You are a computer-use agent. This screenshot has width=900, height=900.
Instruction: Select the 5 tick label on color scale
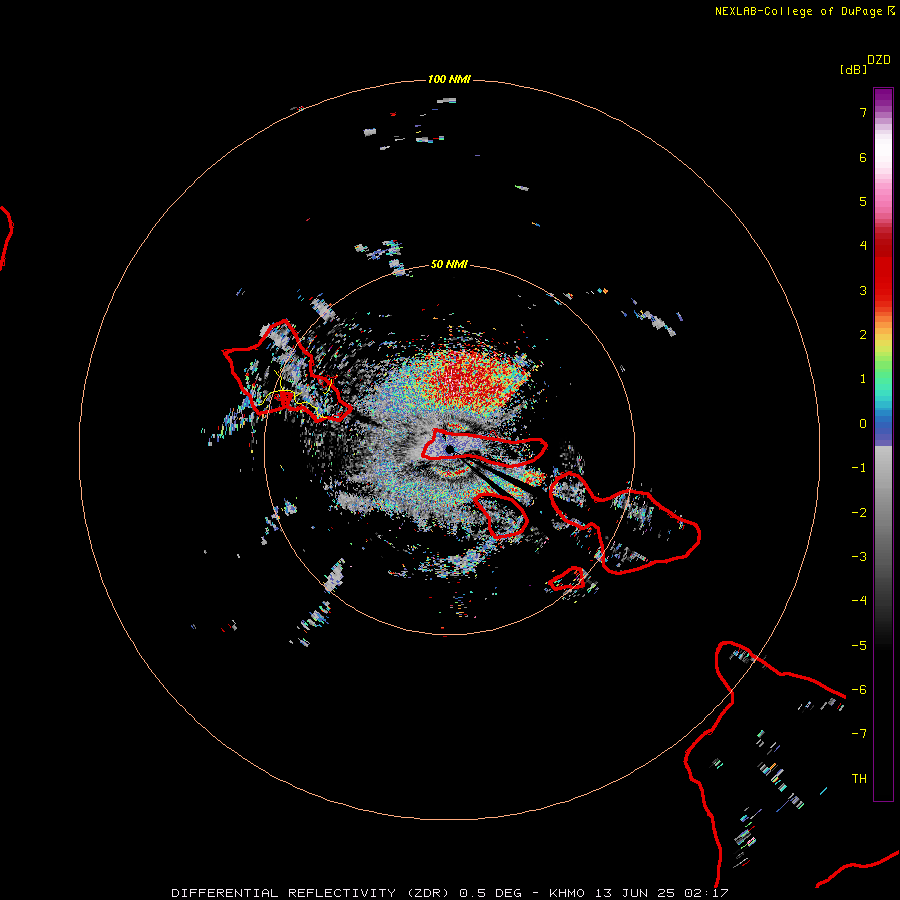coord(863,201)
